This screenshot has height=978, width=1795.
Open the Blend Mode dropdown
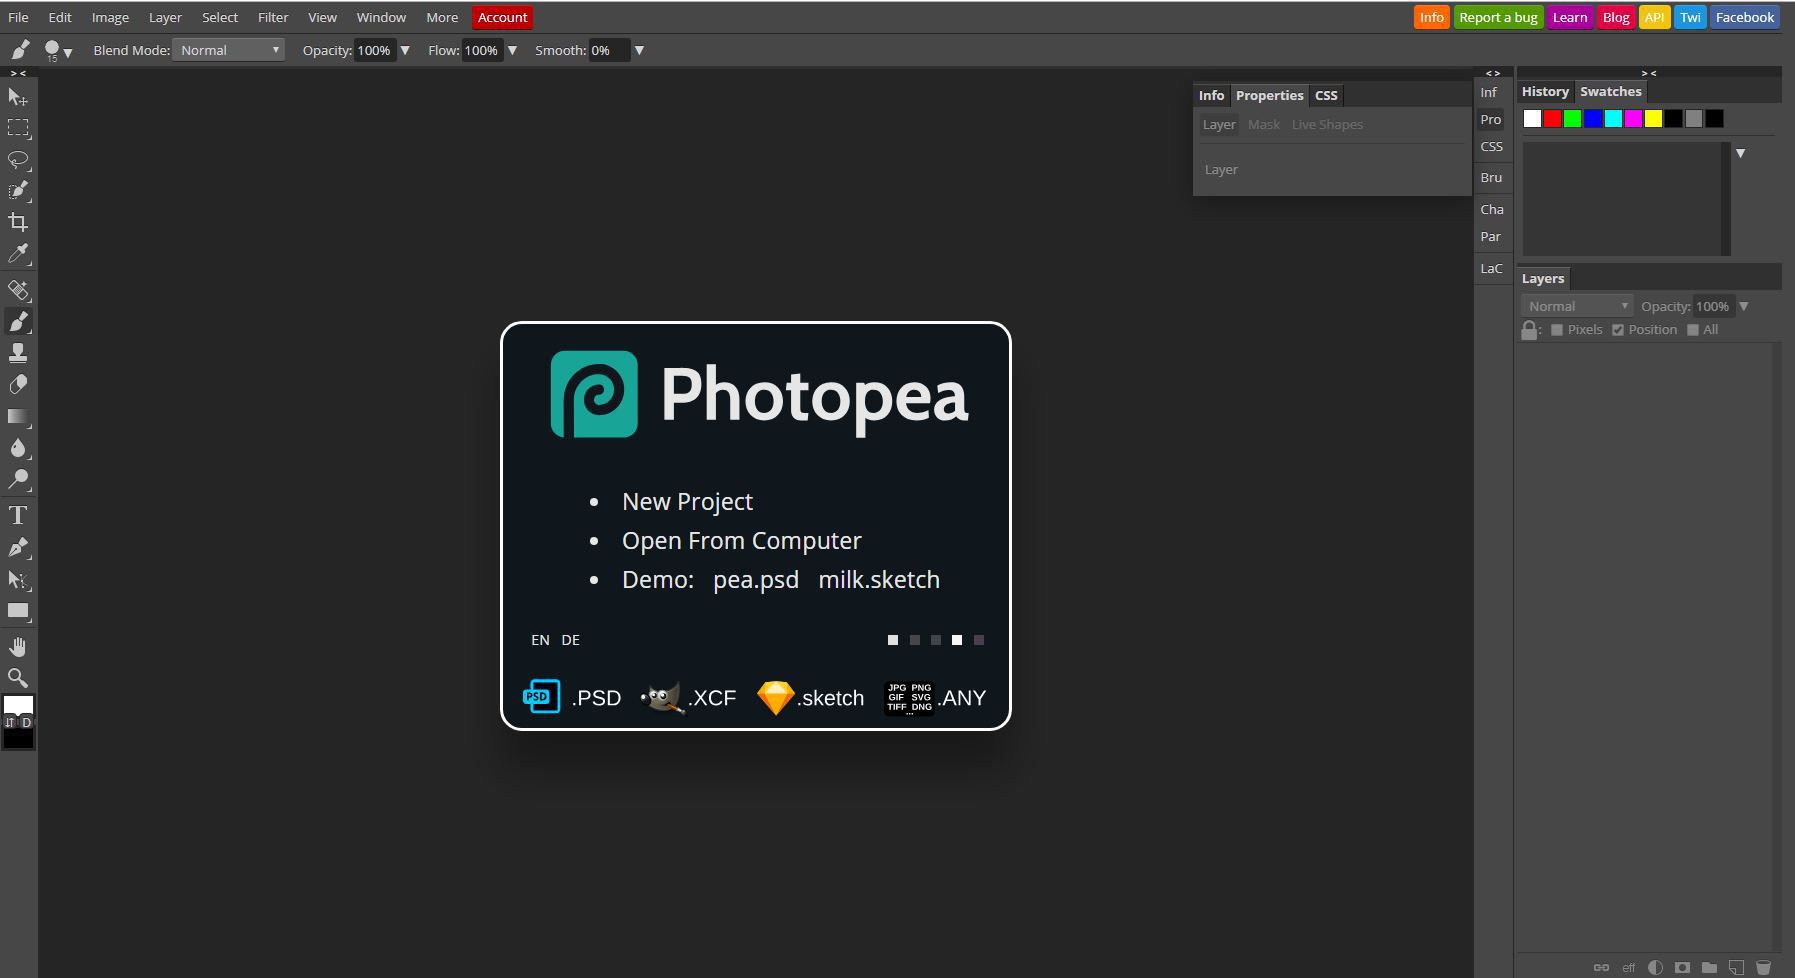(x=228, y=50)
